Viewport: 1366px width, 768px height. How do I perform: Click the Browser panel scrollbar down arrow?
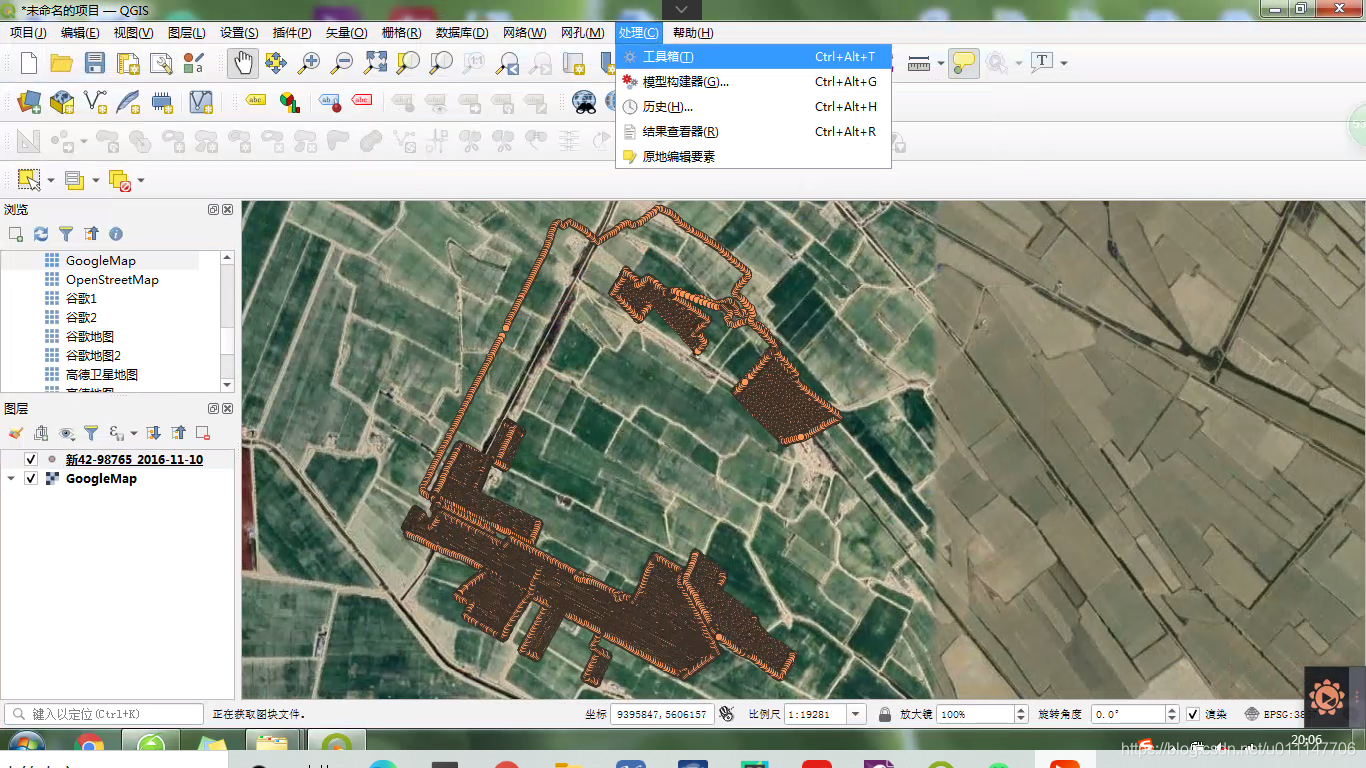227,385
